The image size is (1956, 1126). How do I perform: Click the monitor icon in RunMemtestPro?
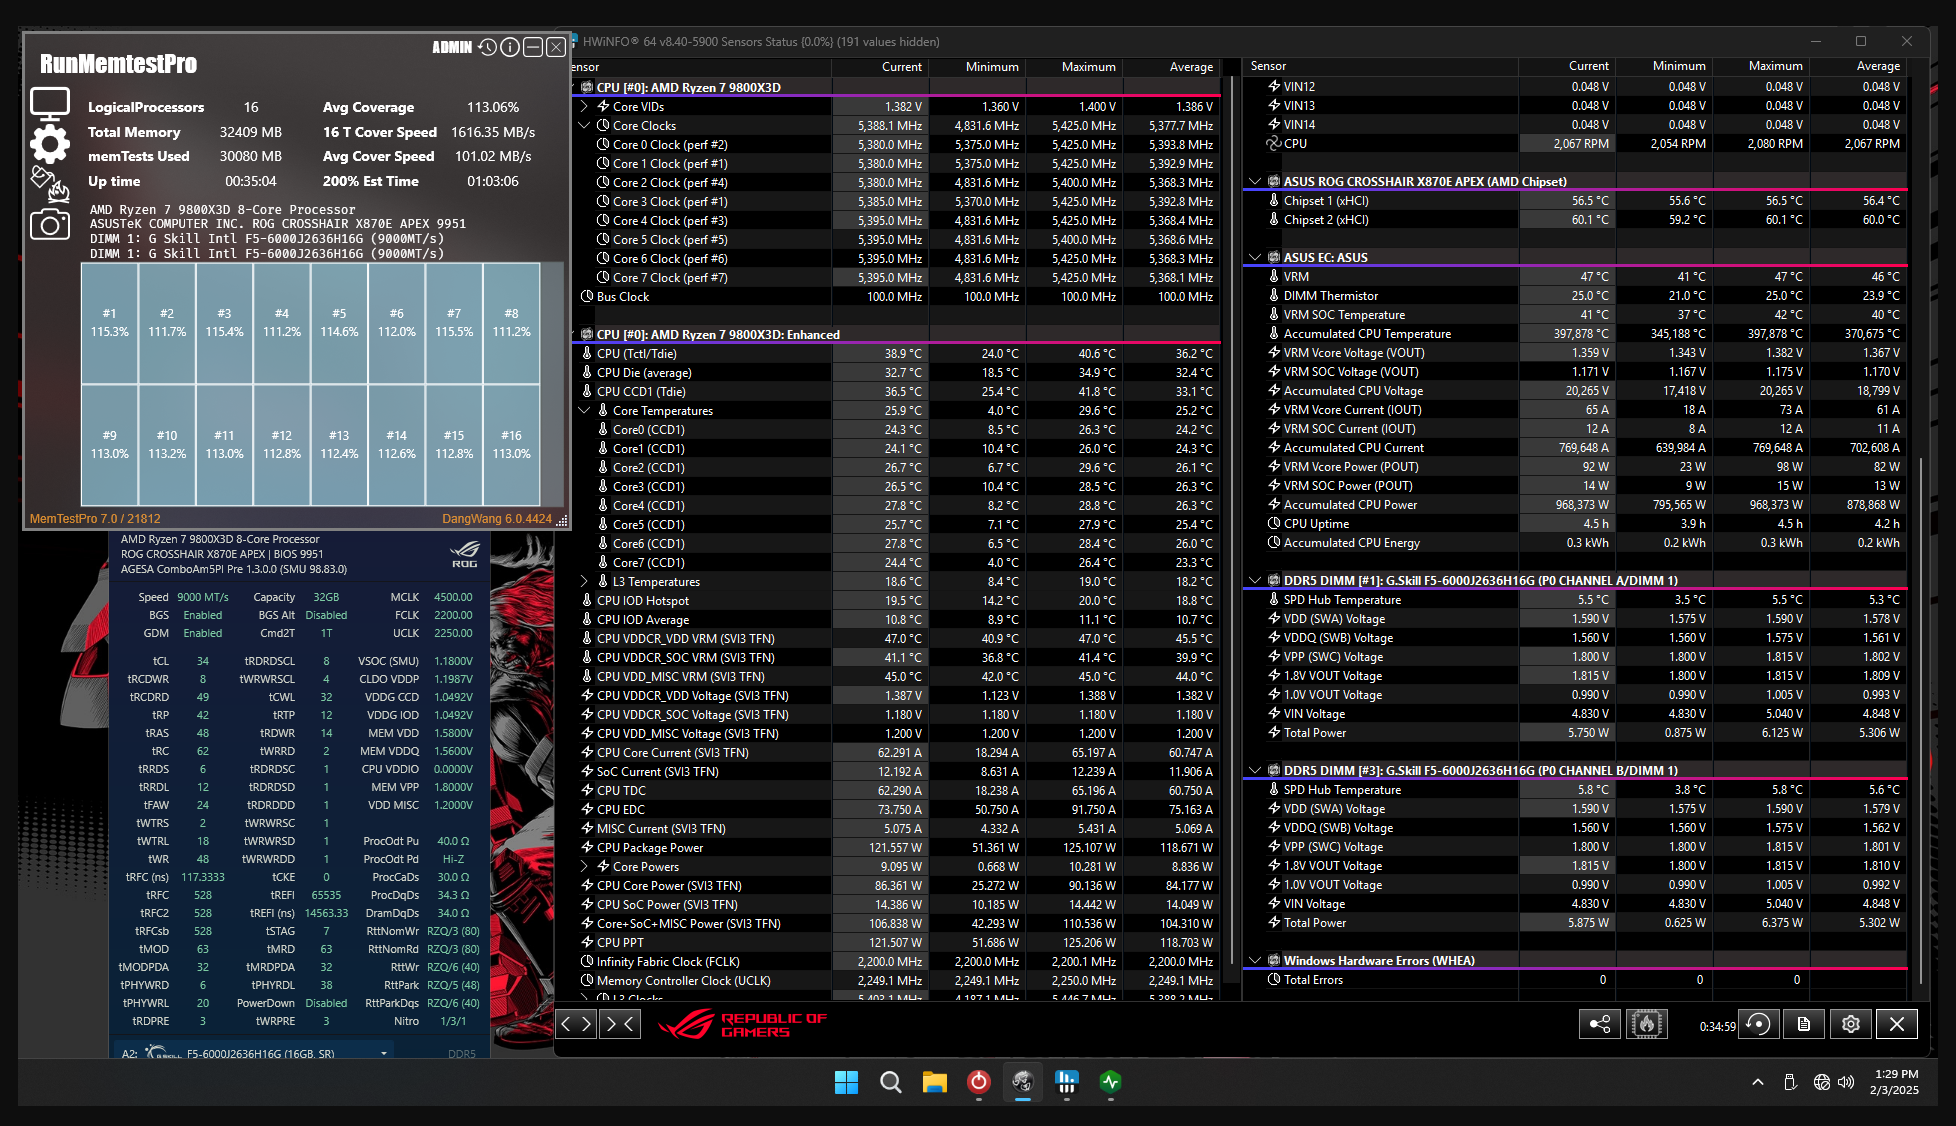(x=49, y=103)
